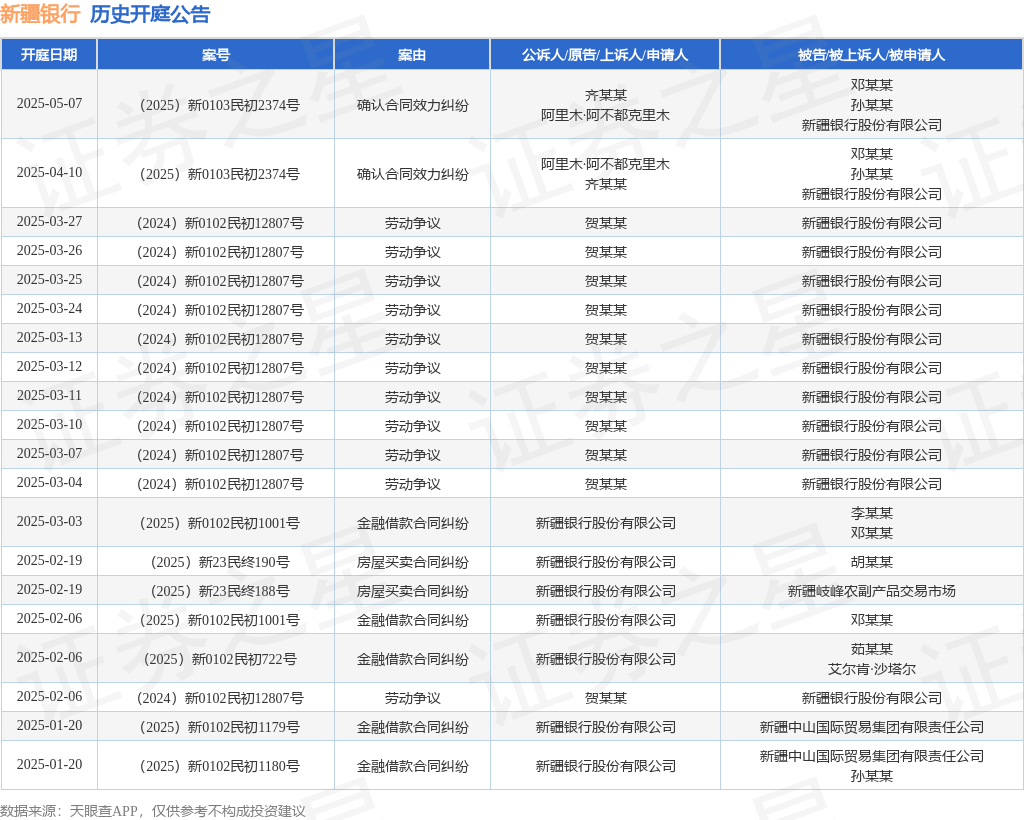The height and width of the screenshot is (820, 1024).
Task: Click plaintiff 贺某某 in the 2025-03-10 row
Action: (605, 426)
